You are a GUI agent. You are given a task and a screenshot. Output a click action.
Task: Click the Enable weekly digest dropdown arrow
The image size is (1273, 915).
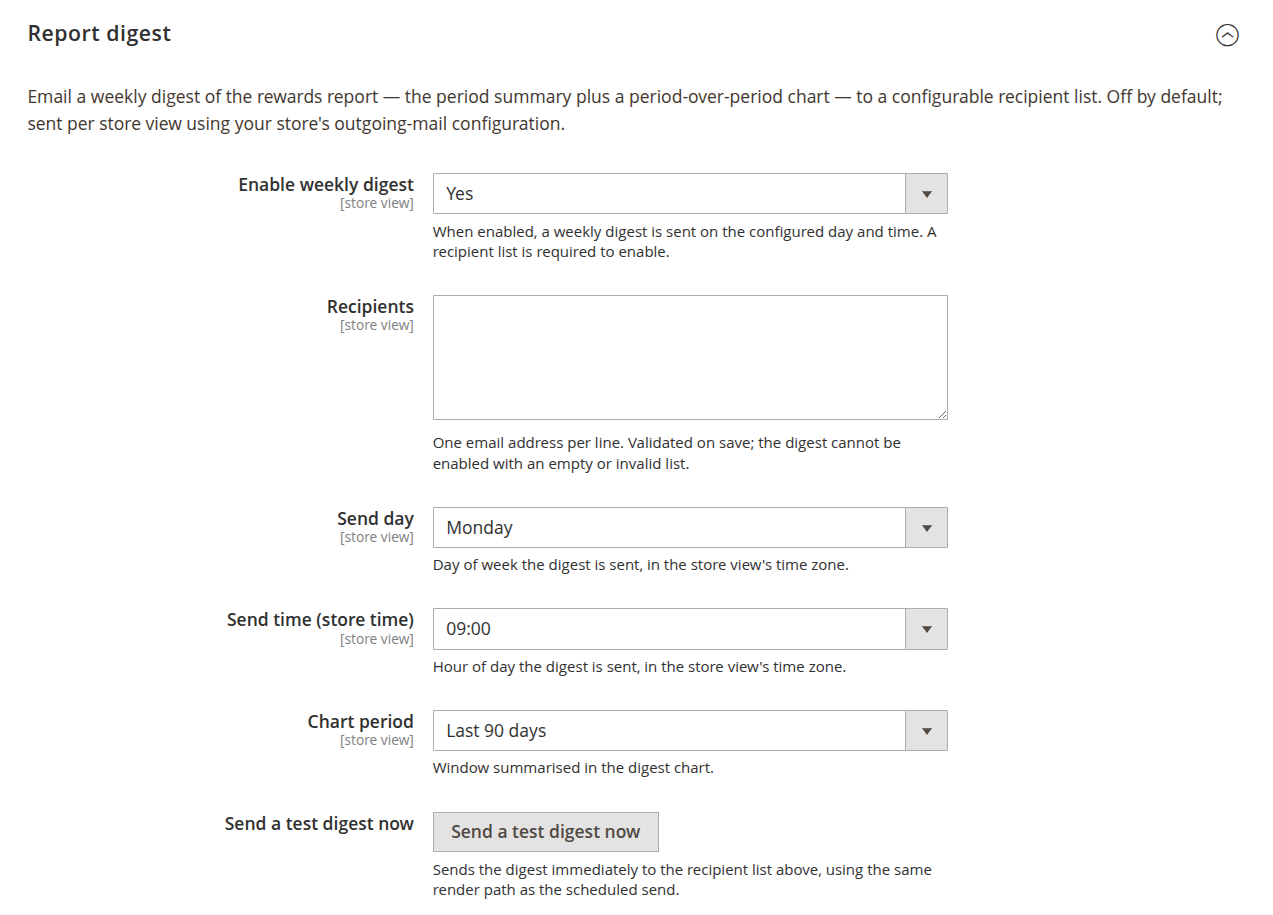click(x=926, y=194)
